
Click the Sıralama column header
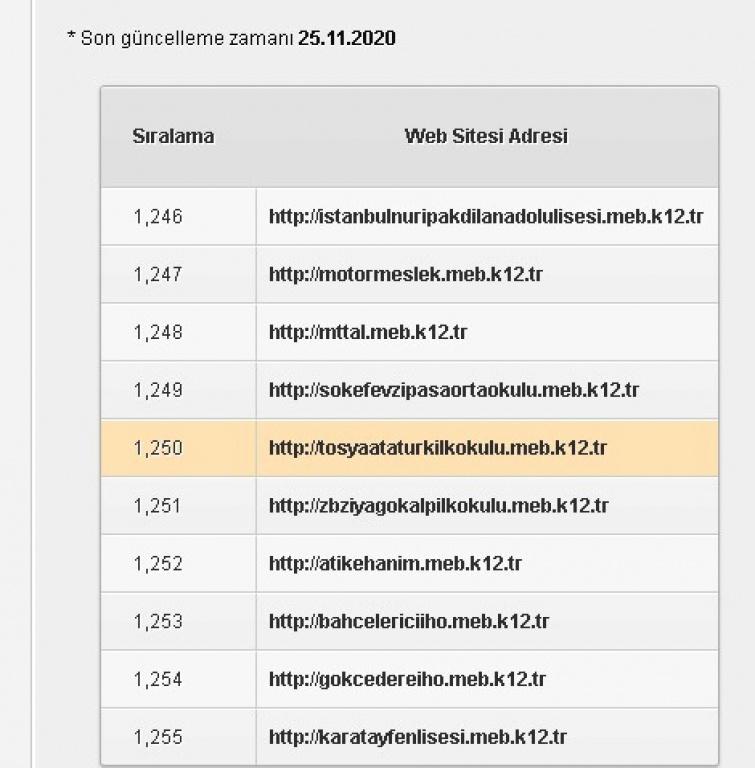click(173, 136)
